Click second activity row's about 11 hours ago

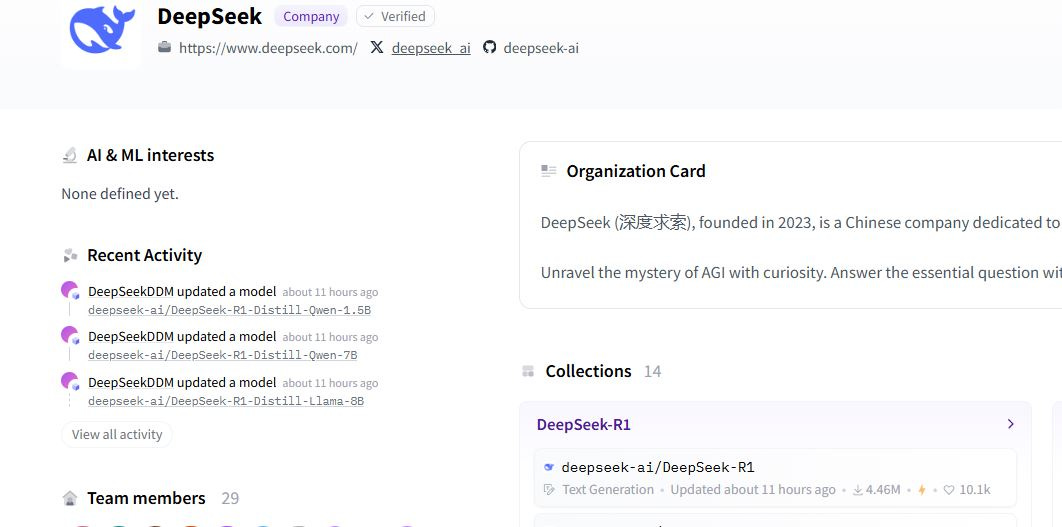pyautogui.click(x=330, y=337)
